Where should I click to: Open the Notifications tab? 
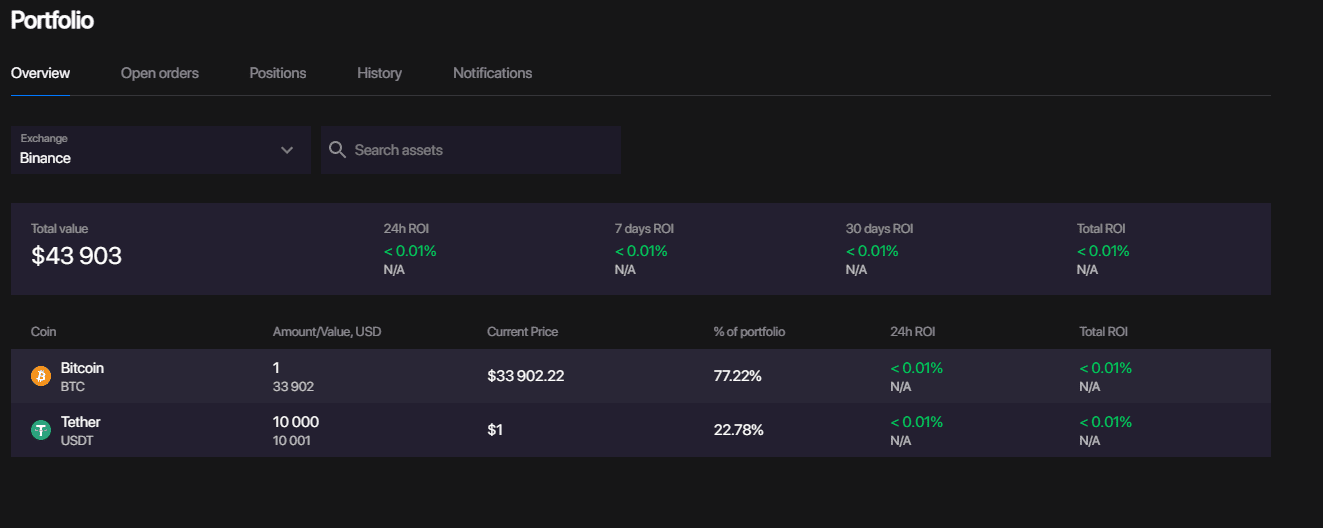coord(492,73)
